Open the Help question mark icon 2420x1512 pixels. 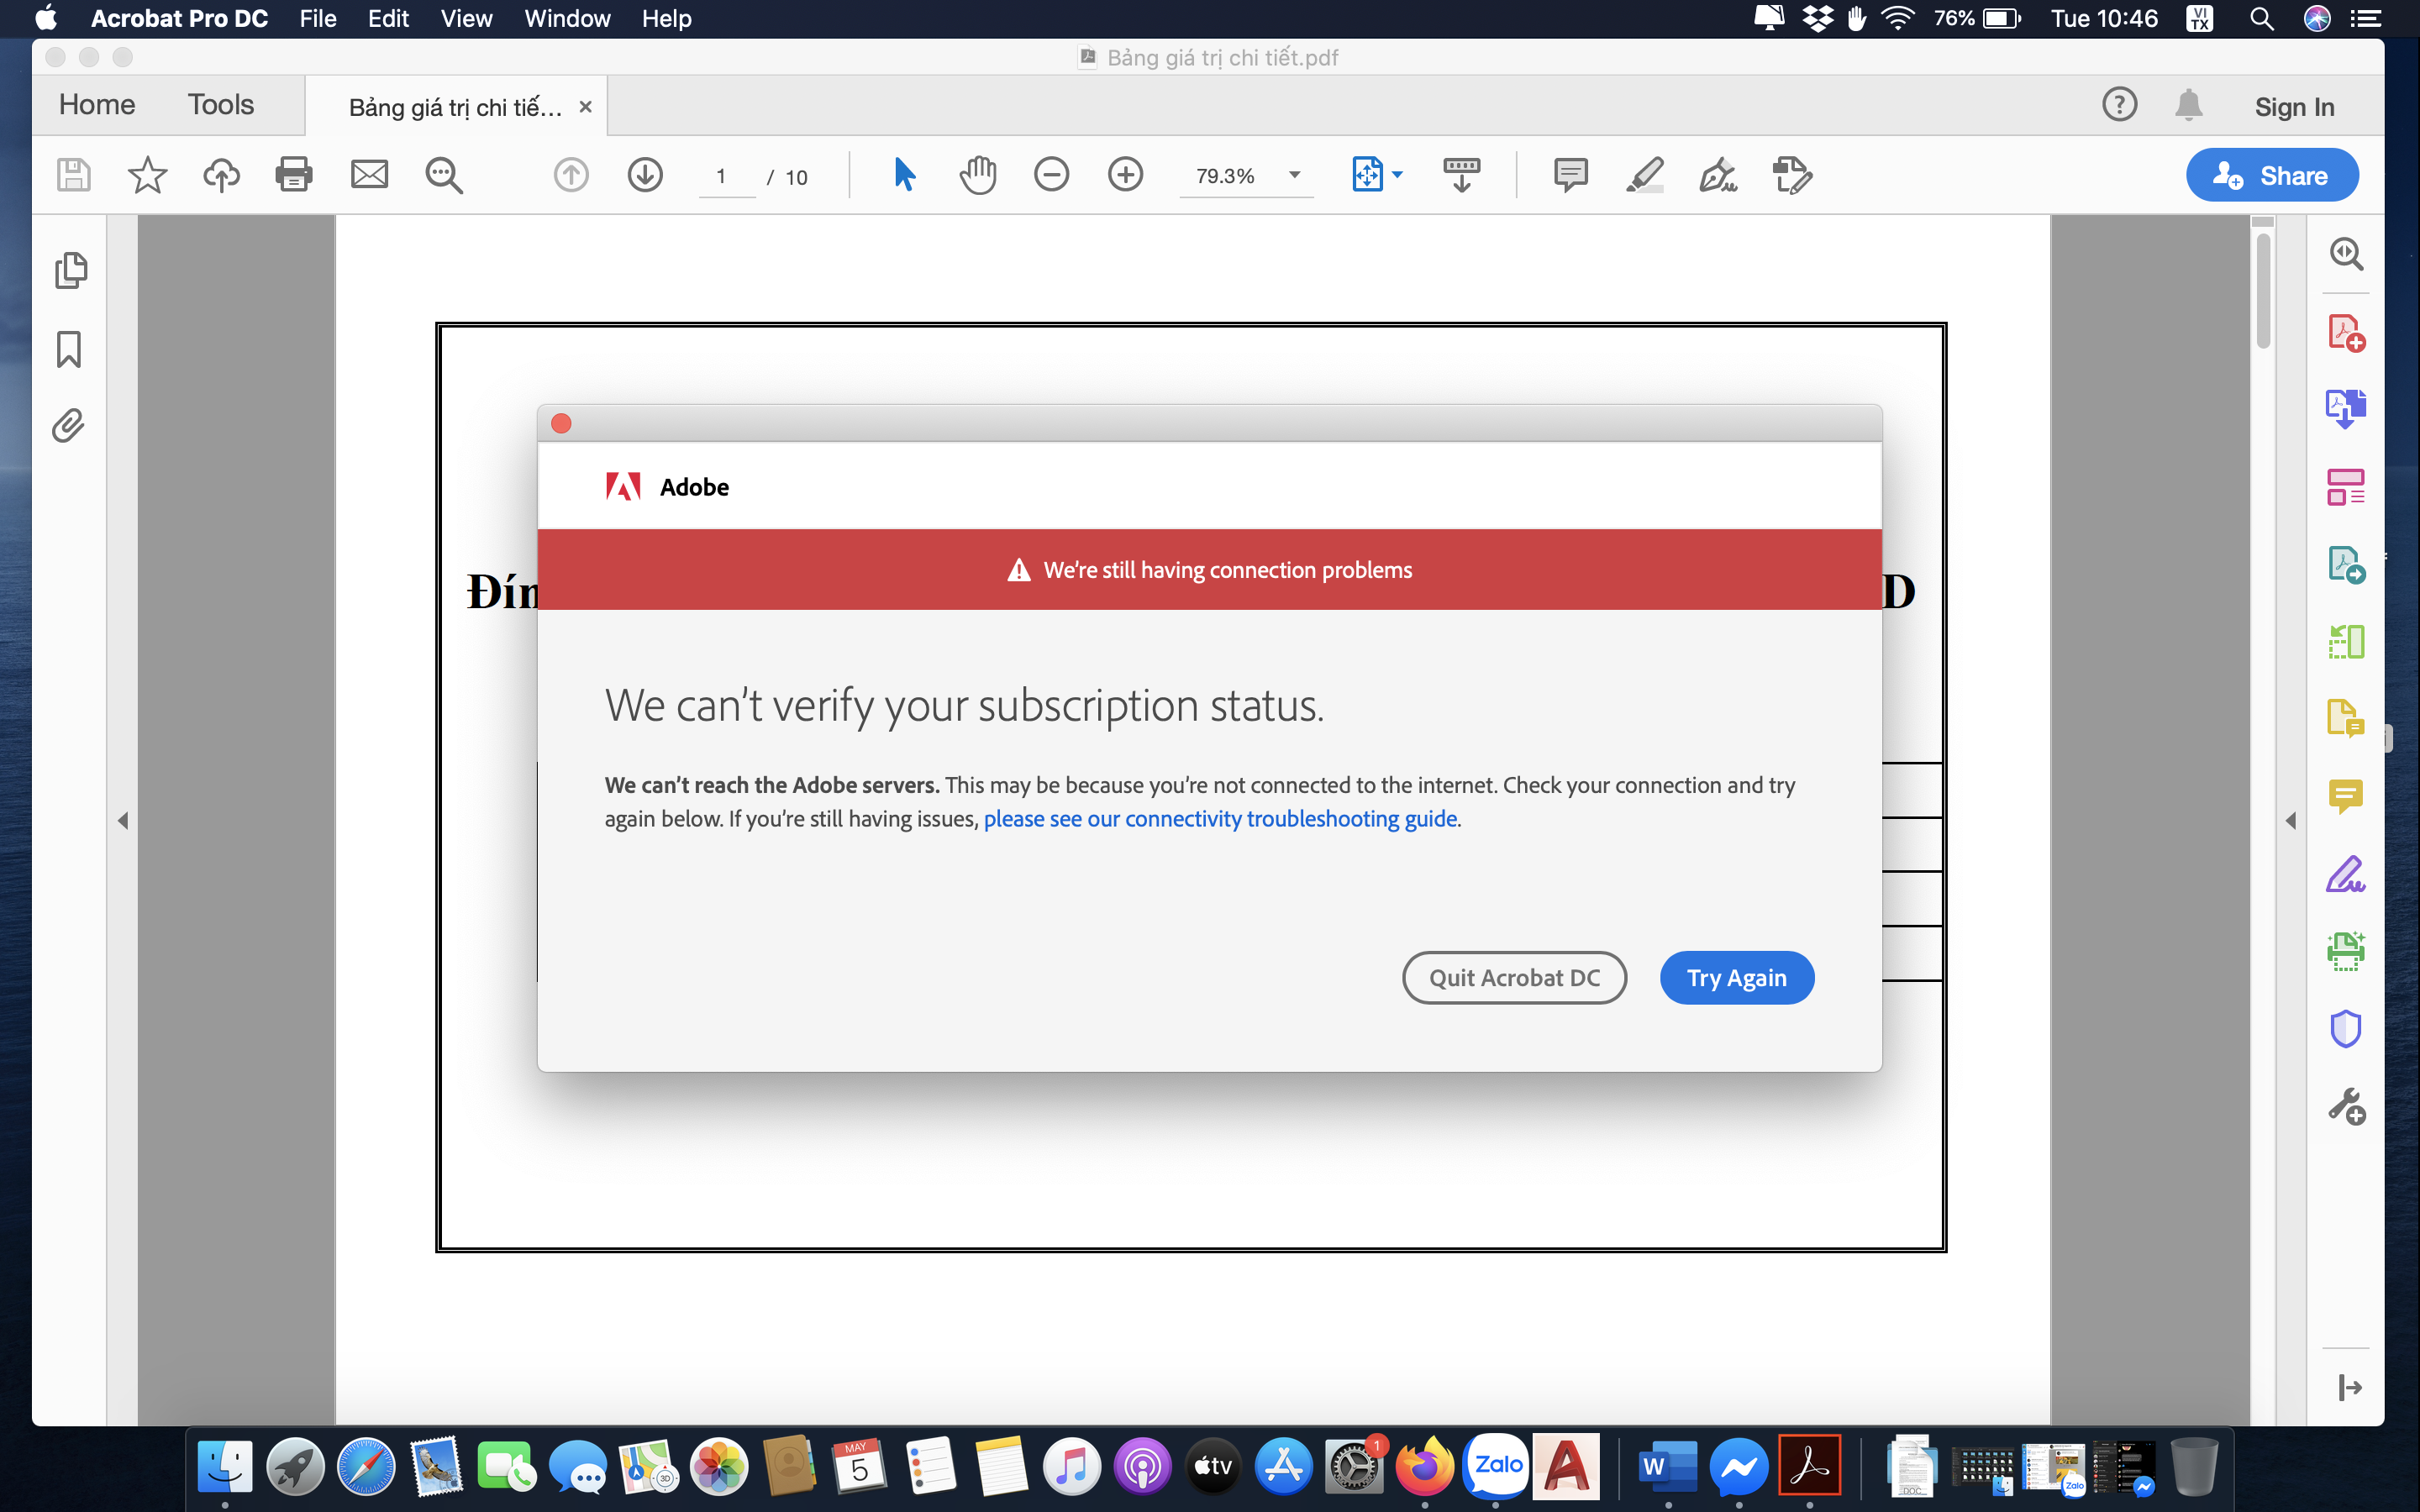point(2119,104)
